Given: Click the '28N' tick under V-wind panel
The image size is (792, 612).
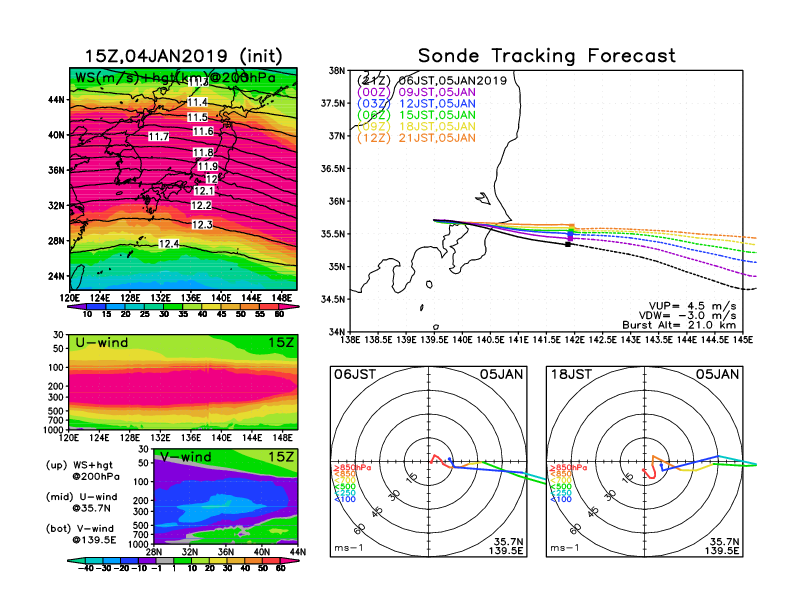Looking at the screenshot, I should (153, 552).
